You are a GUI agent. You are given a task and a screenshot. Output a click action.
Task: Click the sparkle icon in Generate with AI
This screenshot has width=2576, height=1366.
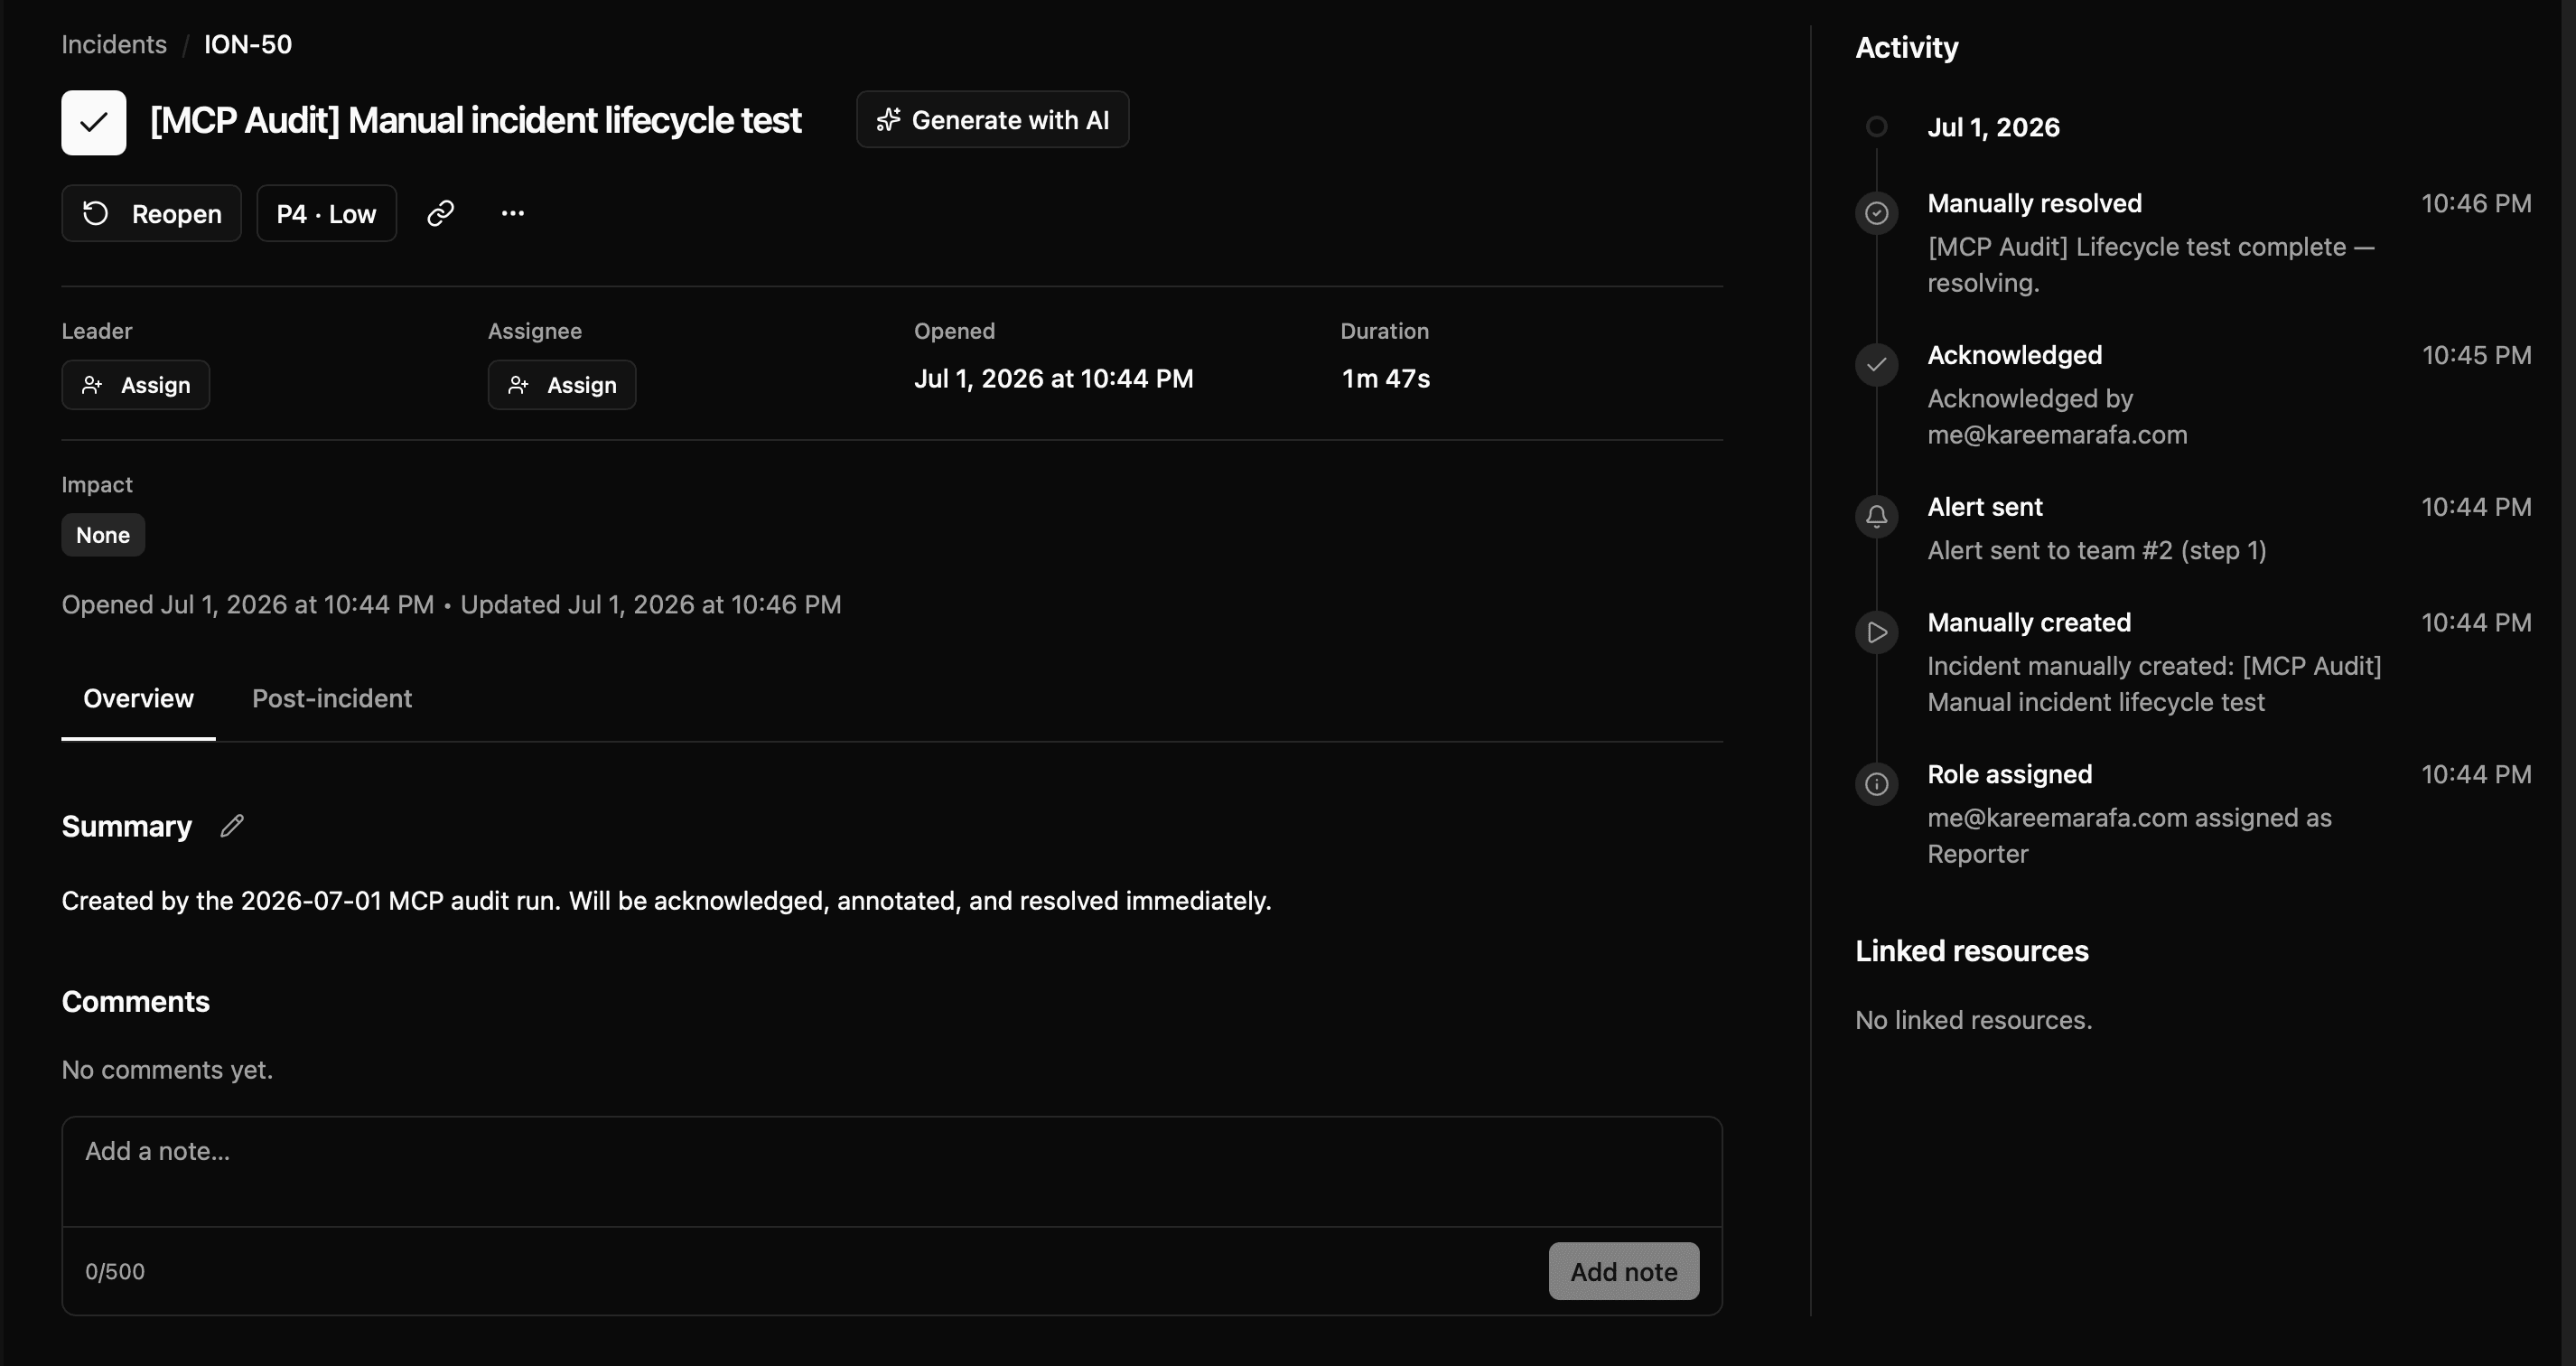tap(888, 120)
